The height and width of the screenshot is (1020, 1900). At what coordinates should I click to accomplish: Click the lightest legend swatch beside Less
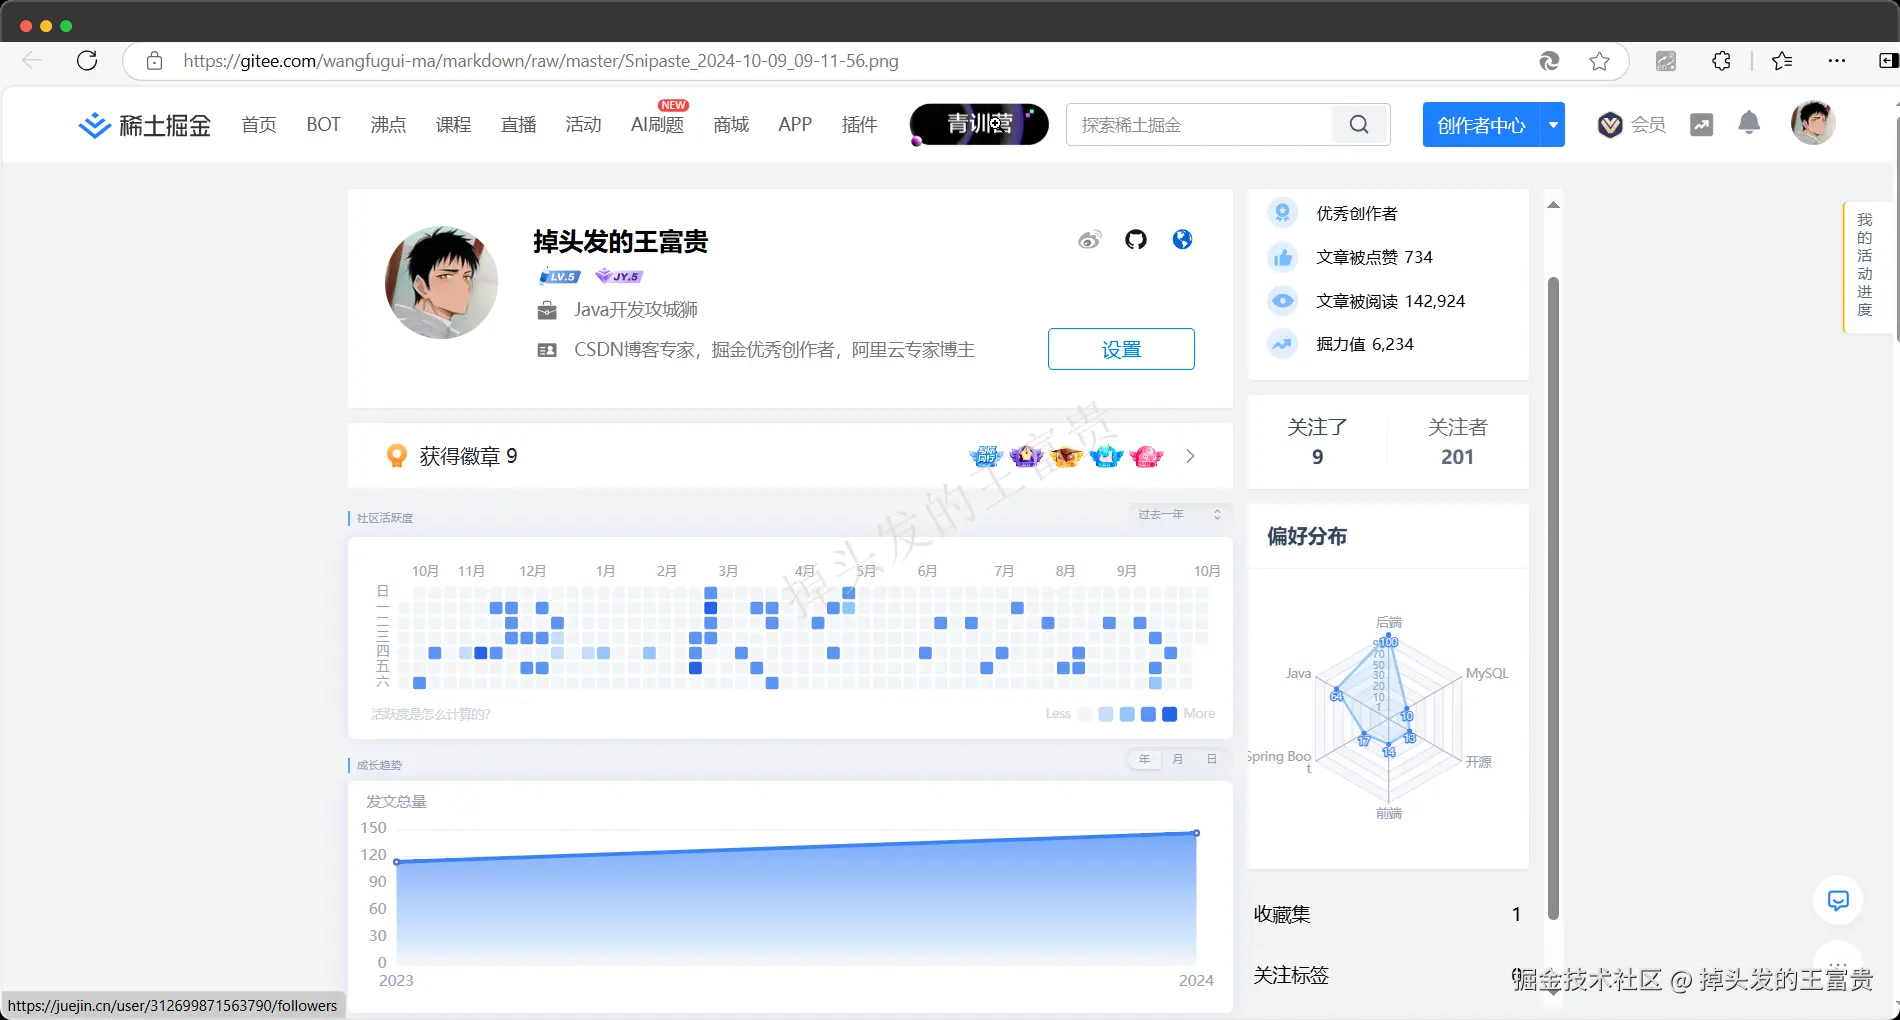1085,714
